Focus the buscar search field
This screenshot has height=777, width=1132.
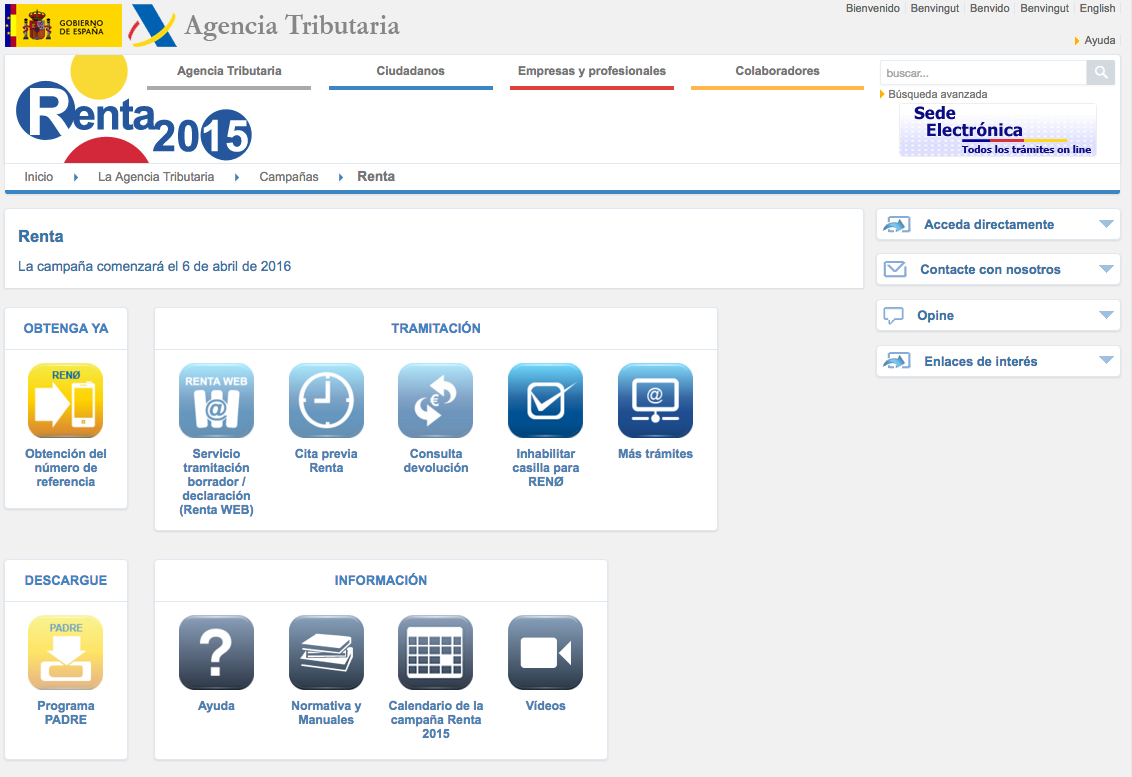point(983,72)
